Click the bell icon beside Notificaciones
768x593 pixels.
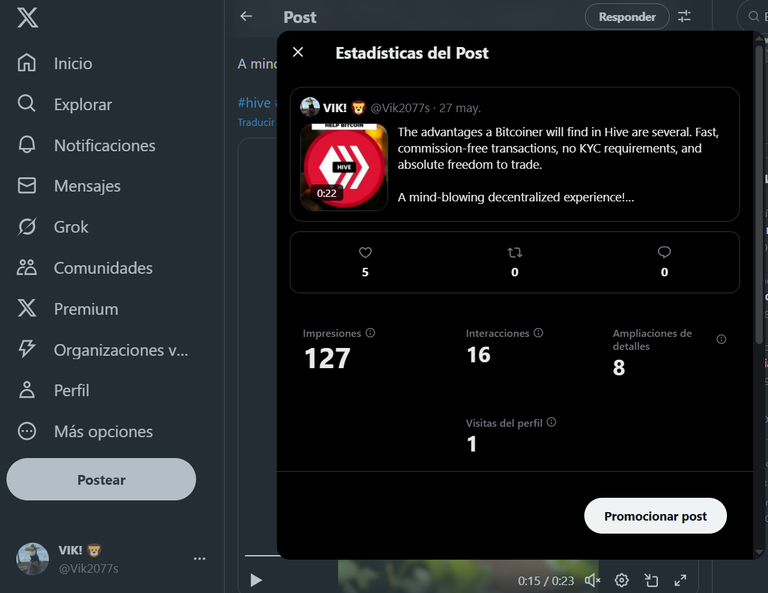tap(26, 145)
